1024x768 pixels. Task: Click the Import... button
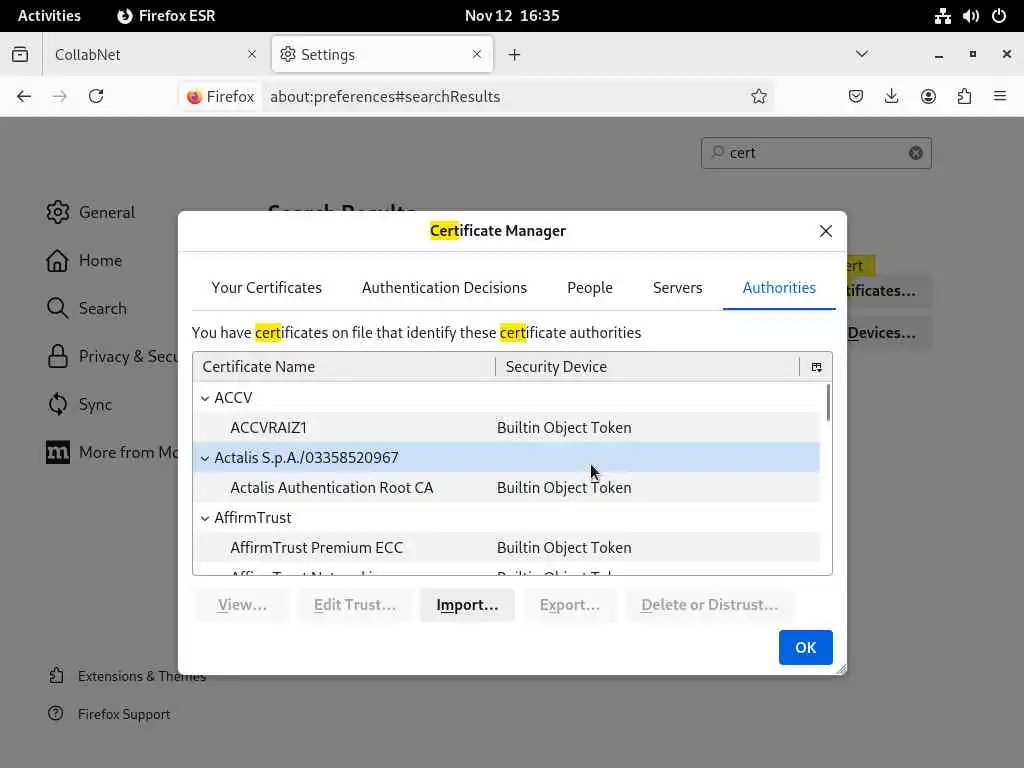pos(467,605)
